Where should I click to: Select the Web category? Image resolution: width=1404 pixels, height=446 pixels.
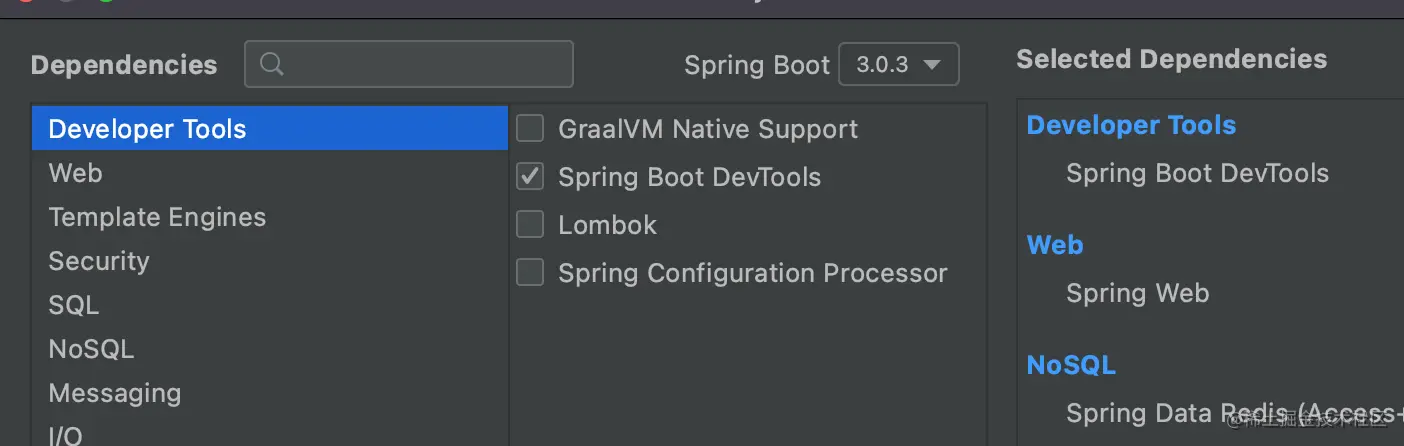click(x=76, y=173)
